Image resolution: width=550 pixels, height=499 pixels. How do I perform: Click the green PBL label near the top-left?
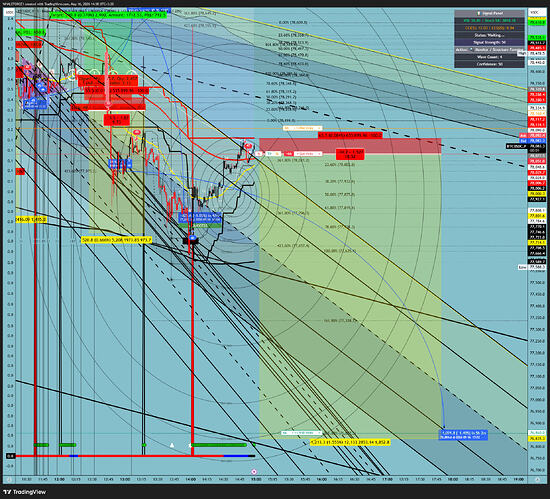30,33
